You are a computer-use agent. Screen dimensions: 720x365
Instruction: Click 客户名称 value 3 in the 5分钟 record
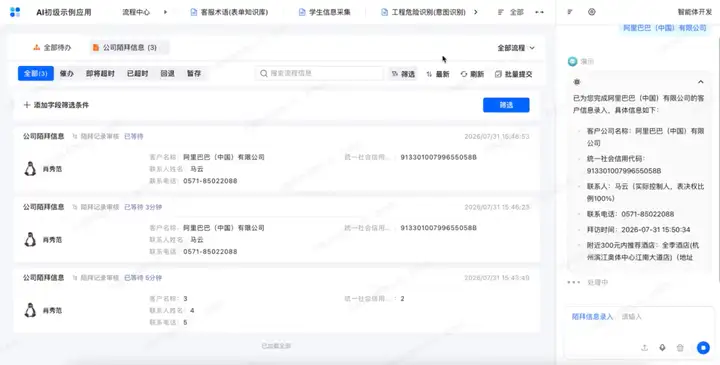coord(186,298)
